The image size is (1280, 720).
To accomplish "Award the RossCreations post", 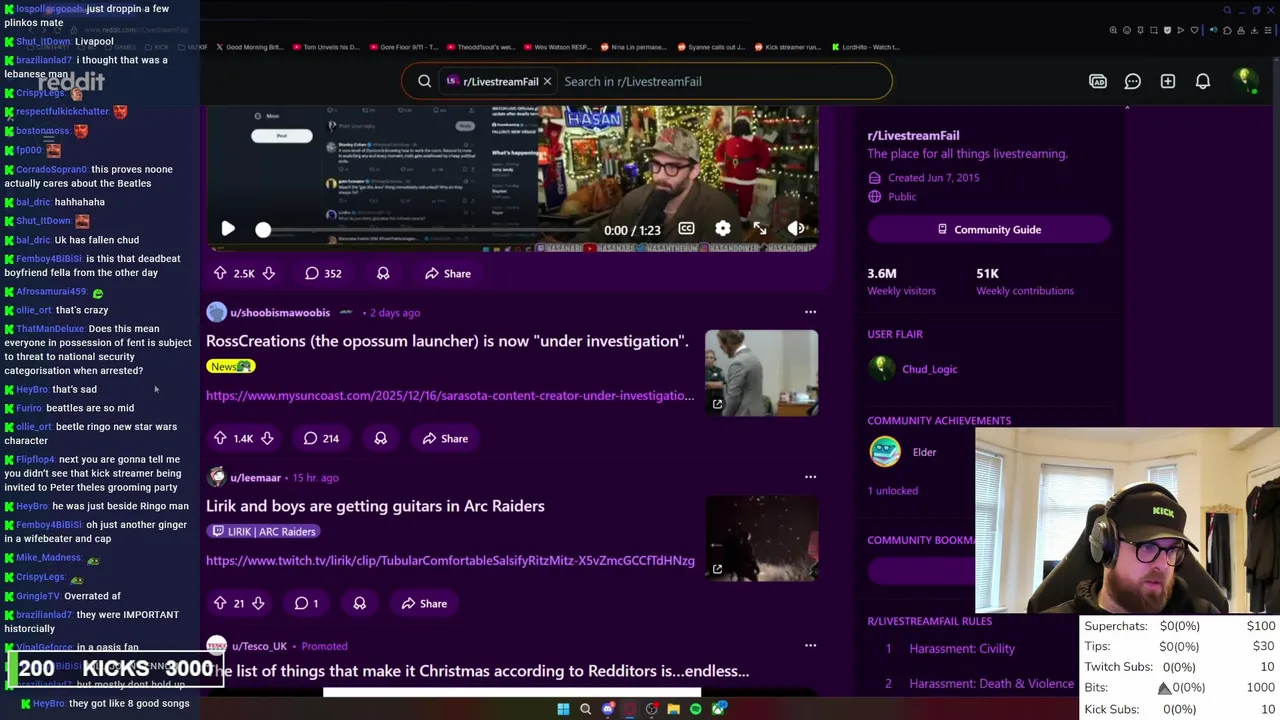I will tap(380, 438).
